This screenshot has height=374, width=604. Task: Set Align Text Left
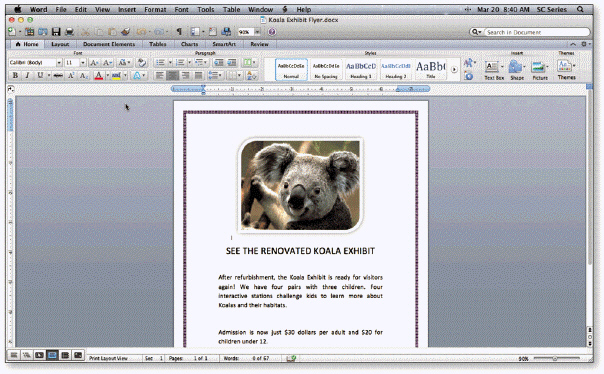point(159,75)
